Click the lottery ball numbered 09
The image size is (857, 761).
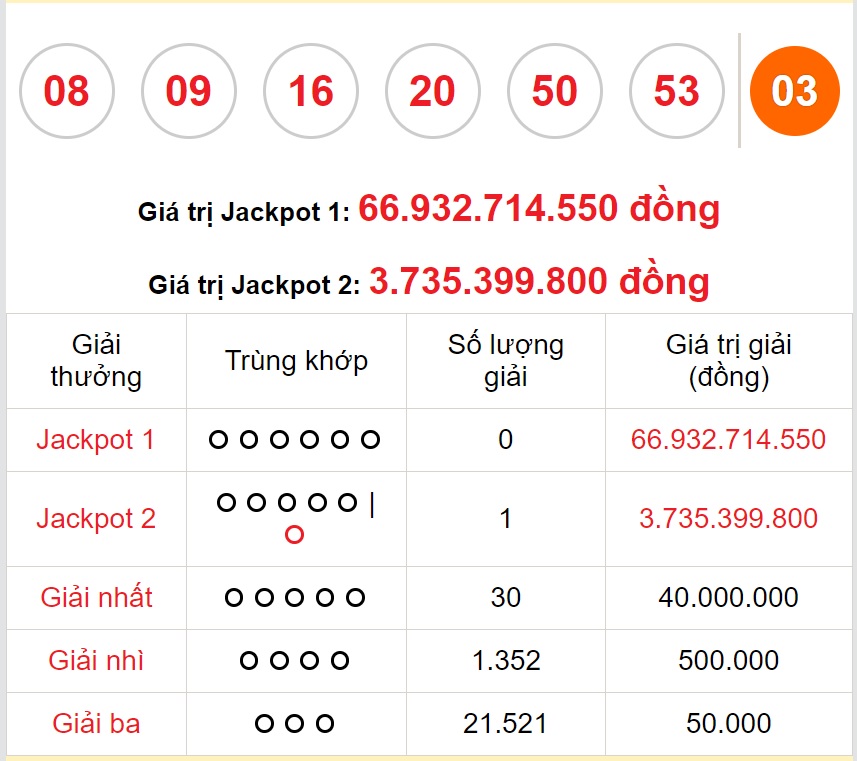point(189,91)
